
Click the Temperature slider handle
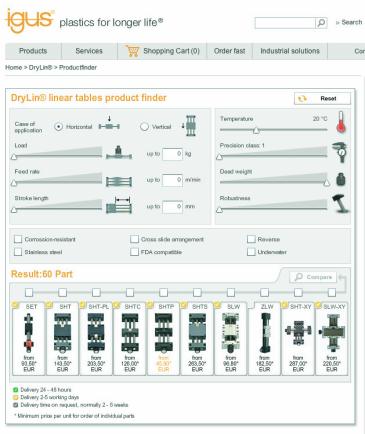point(256,130)
